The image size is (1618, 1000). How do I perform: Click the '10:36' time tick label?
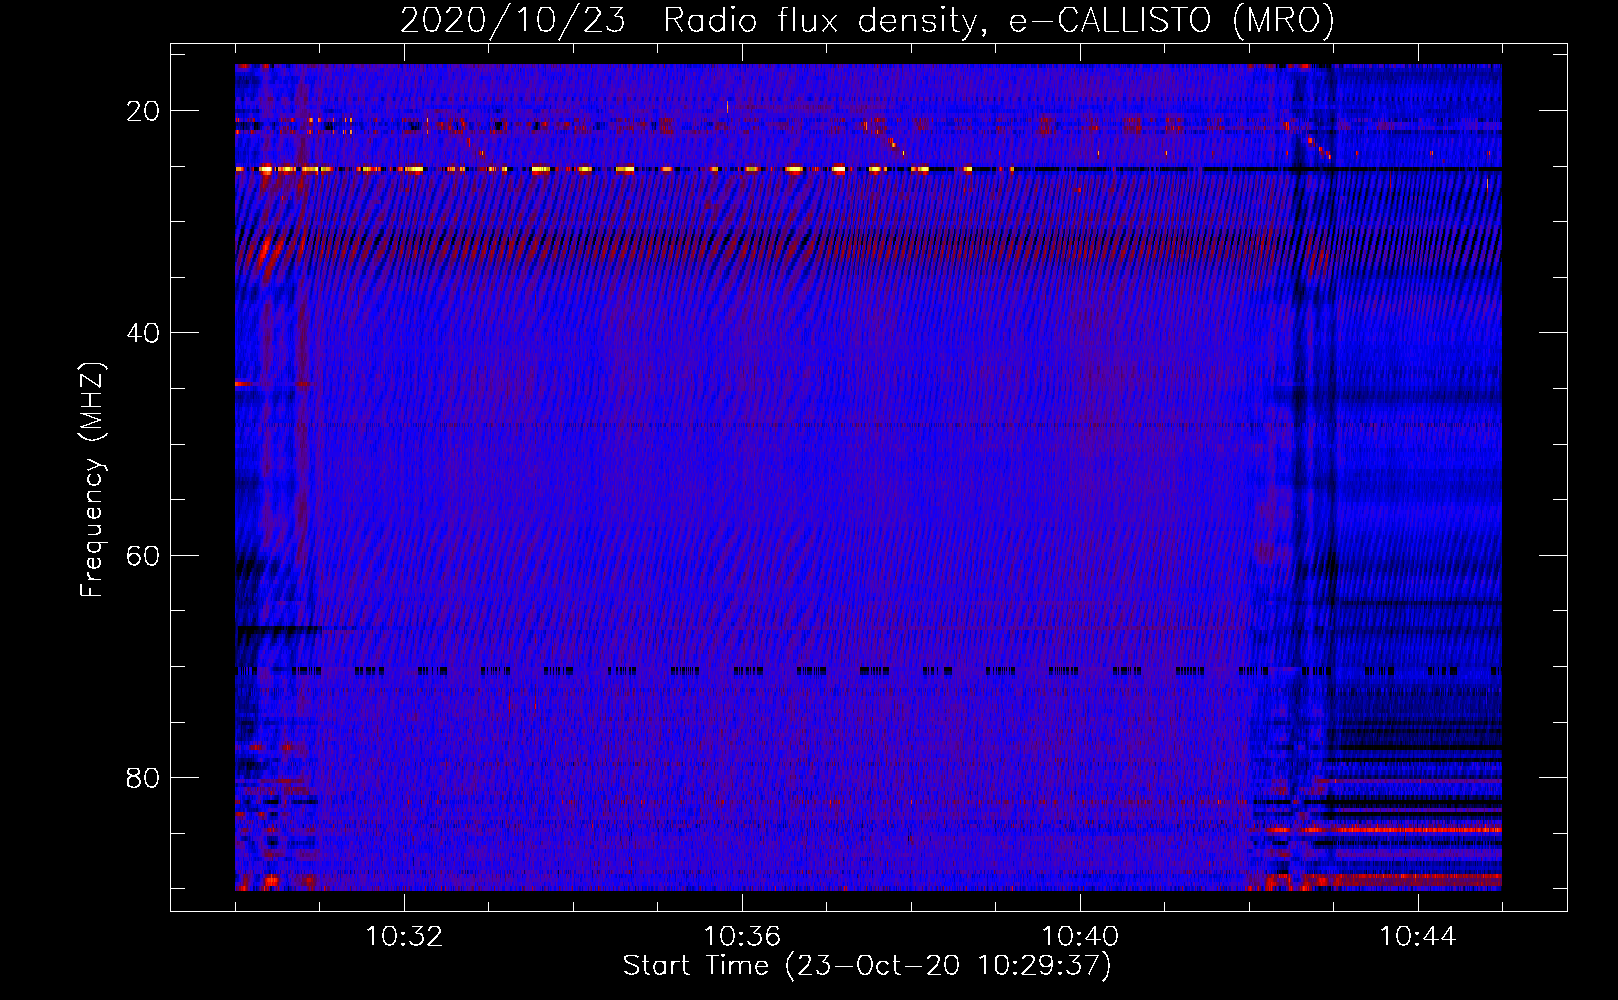point(742,937)
